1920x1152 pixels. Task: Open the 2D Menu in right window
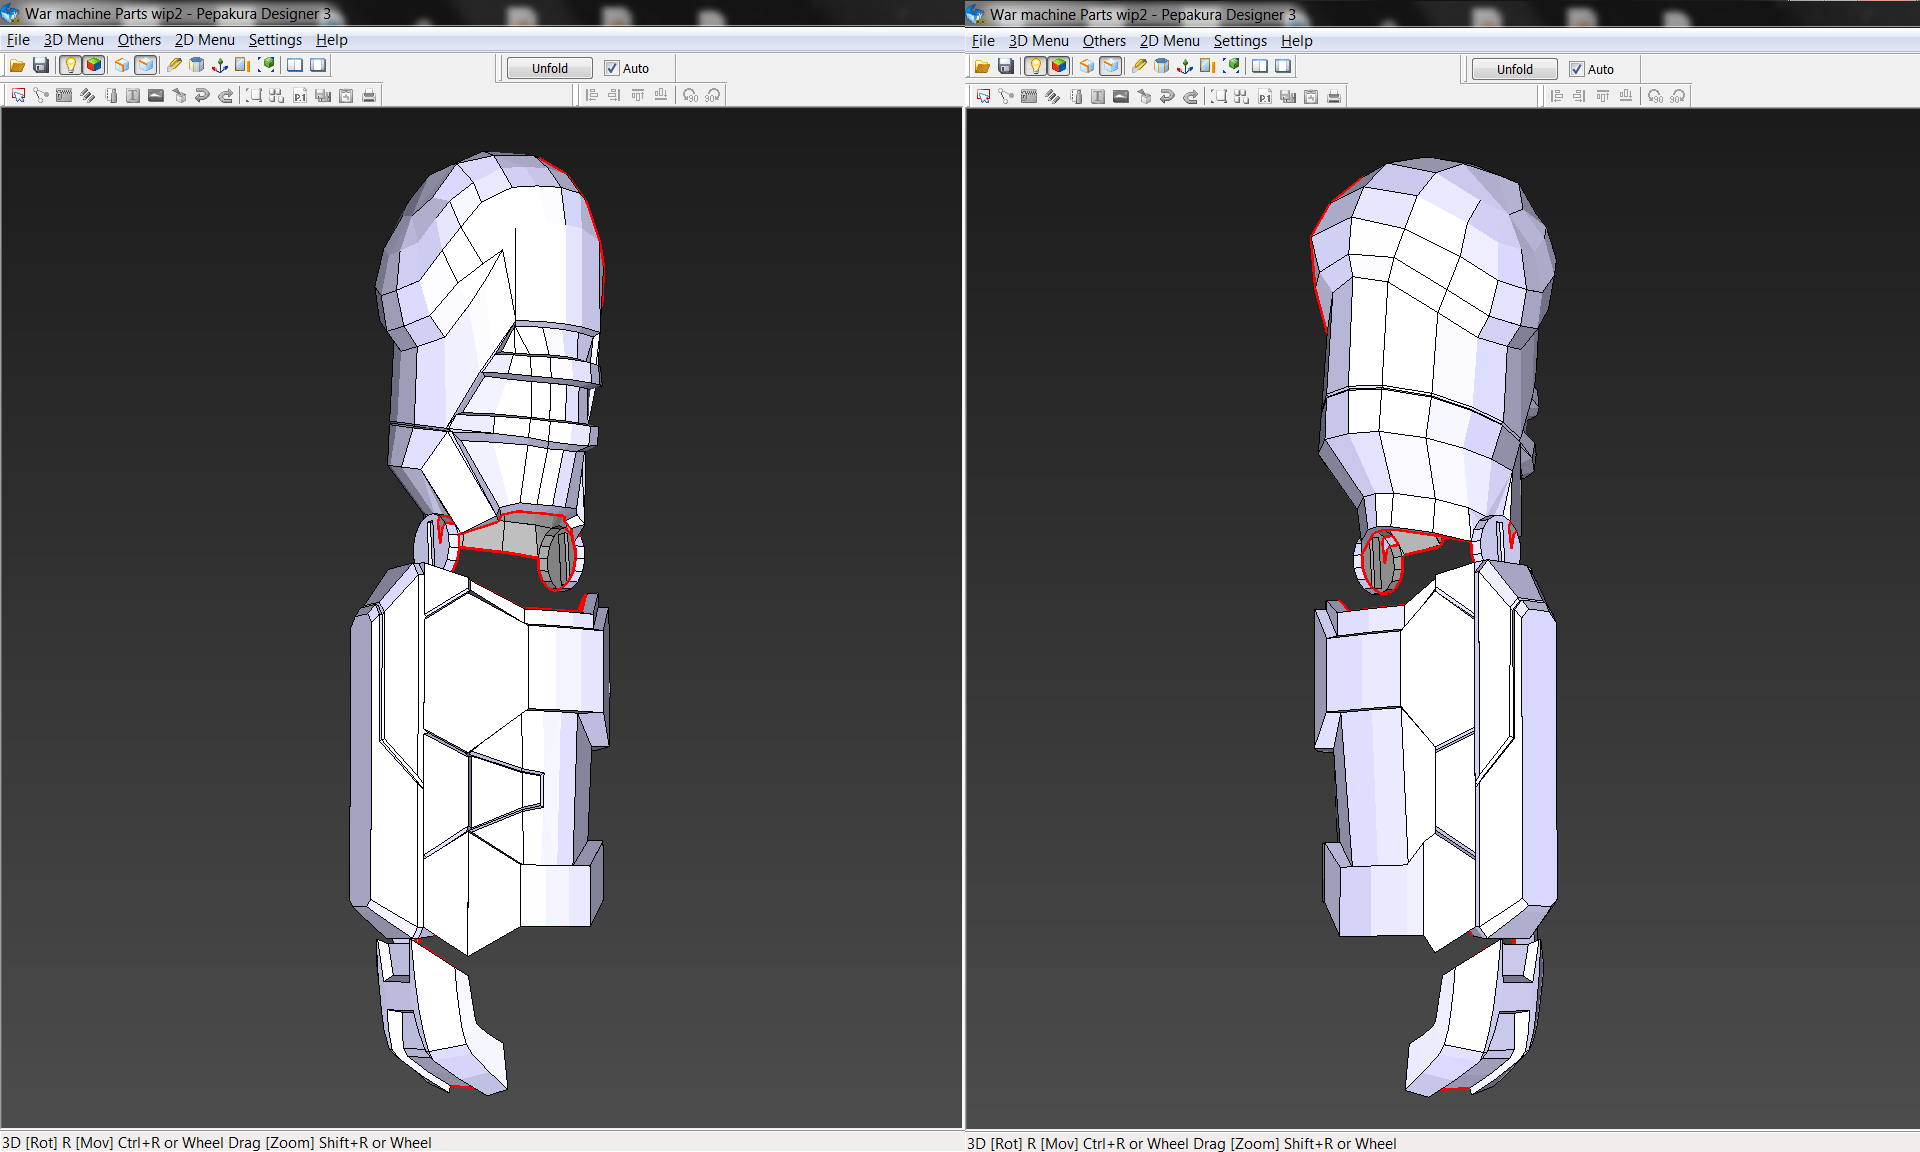coord(1169,41)
